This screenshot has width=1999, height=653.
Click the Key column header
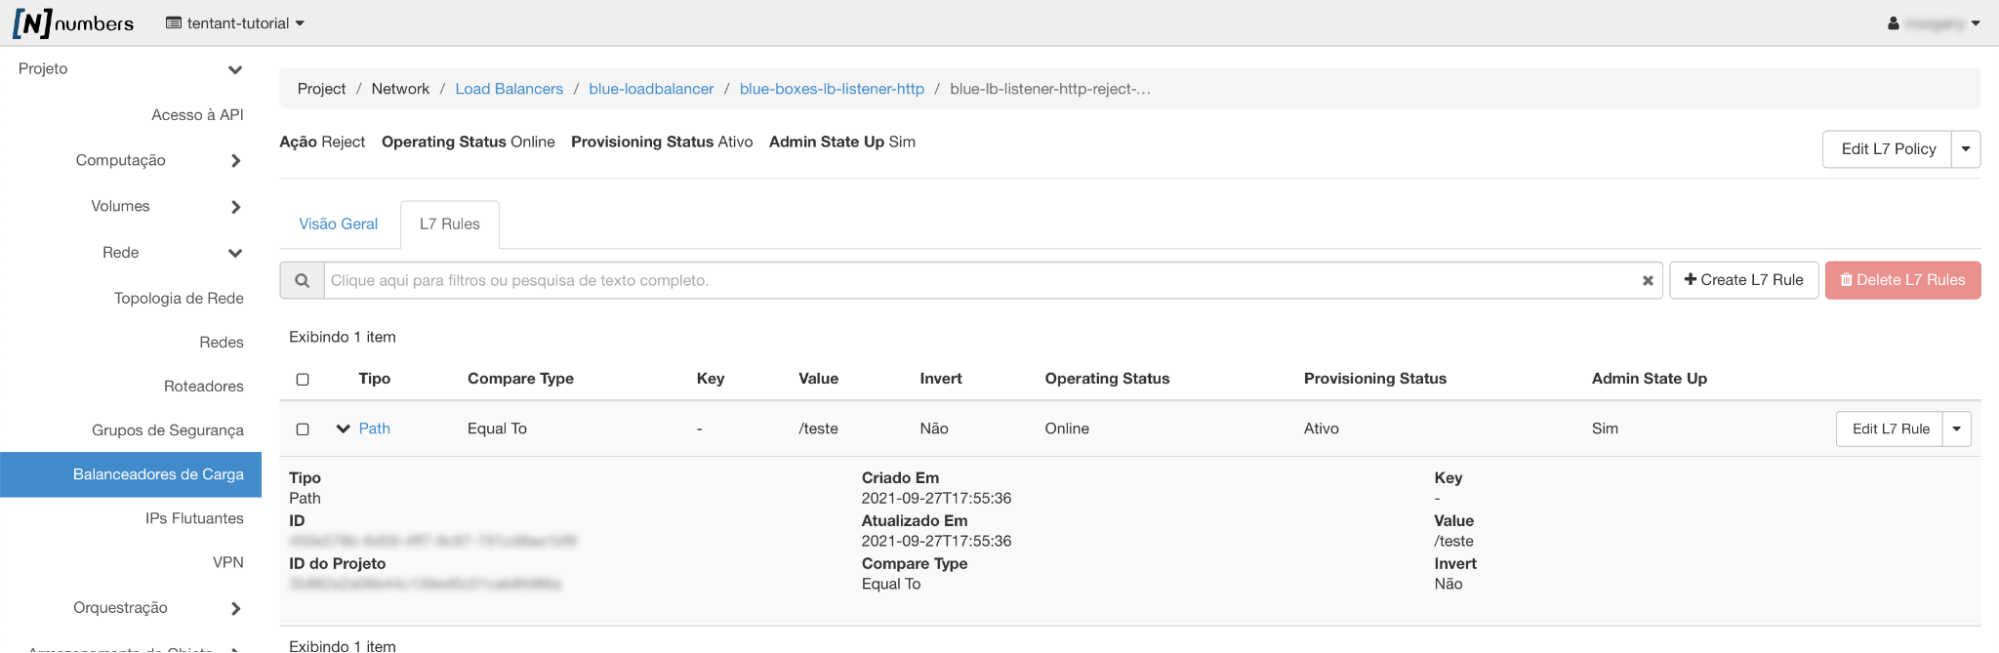710,379
